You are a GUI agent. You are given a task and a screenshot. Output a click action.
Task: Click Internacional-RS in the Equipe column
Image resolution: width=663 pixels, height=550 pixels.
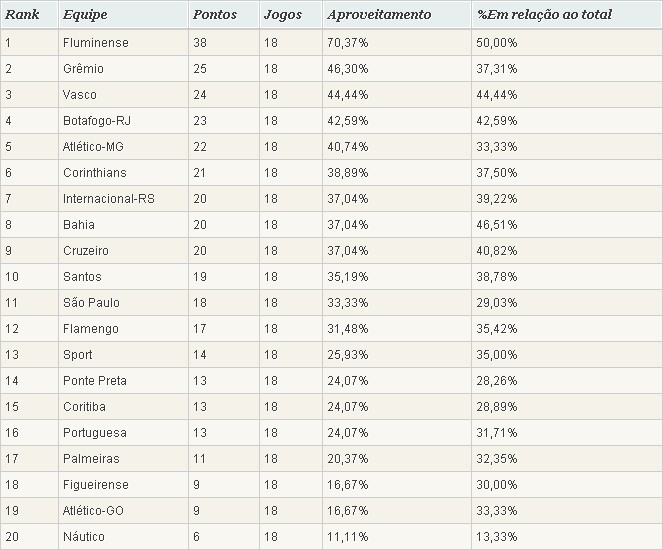[106, 199]
